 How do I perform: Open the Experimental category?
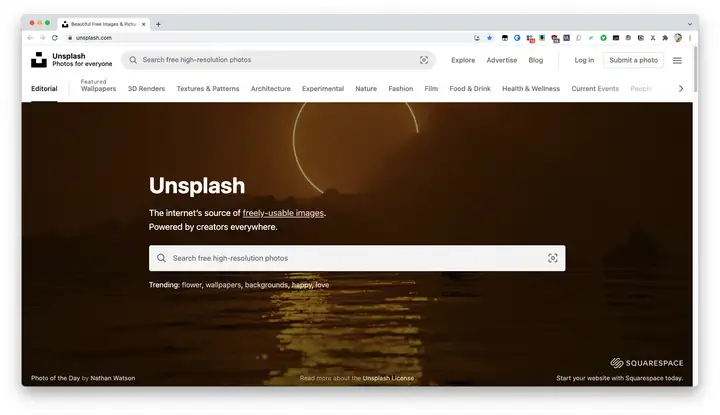323,89
